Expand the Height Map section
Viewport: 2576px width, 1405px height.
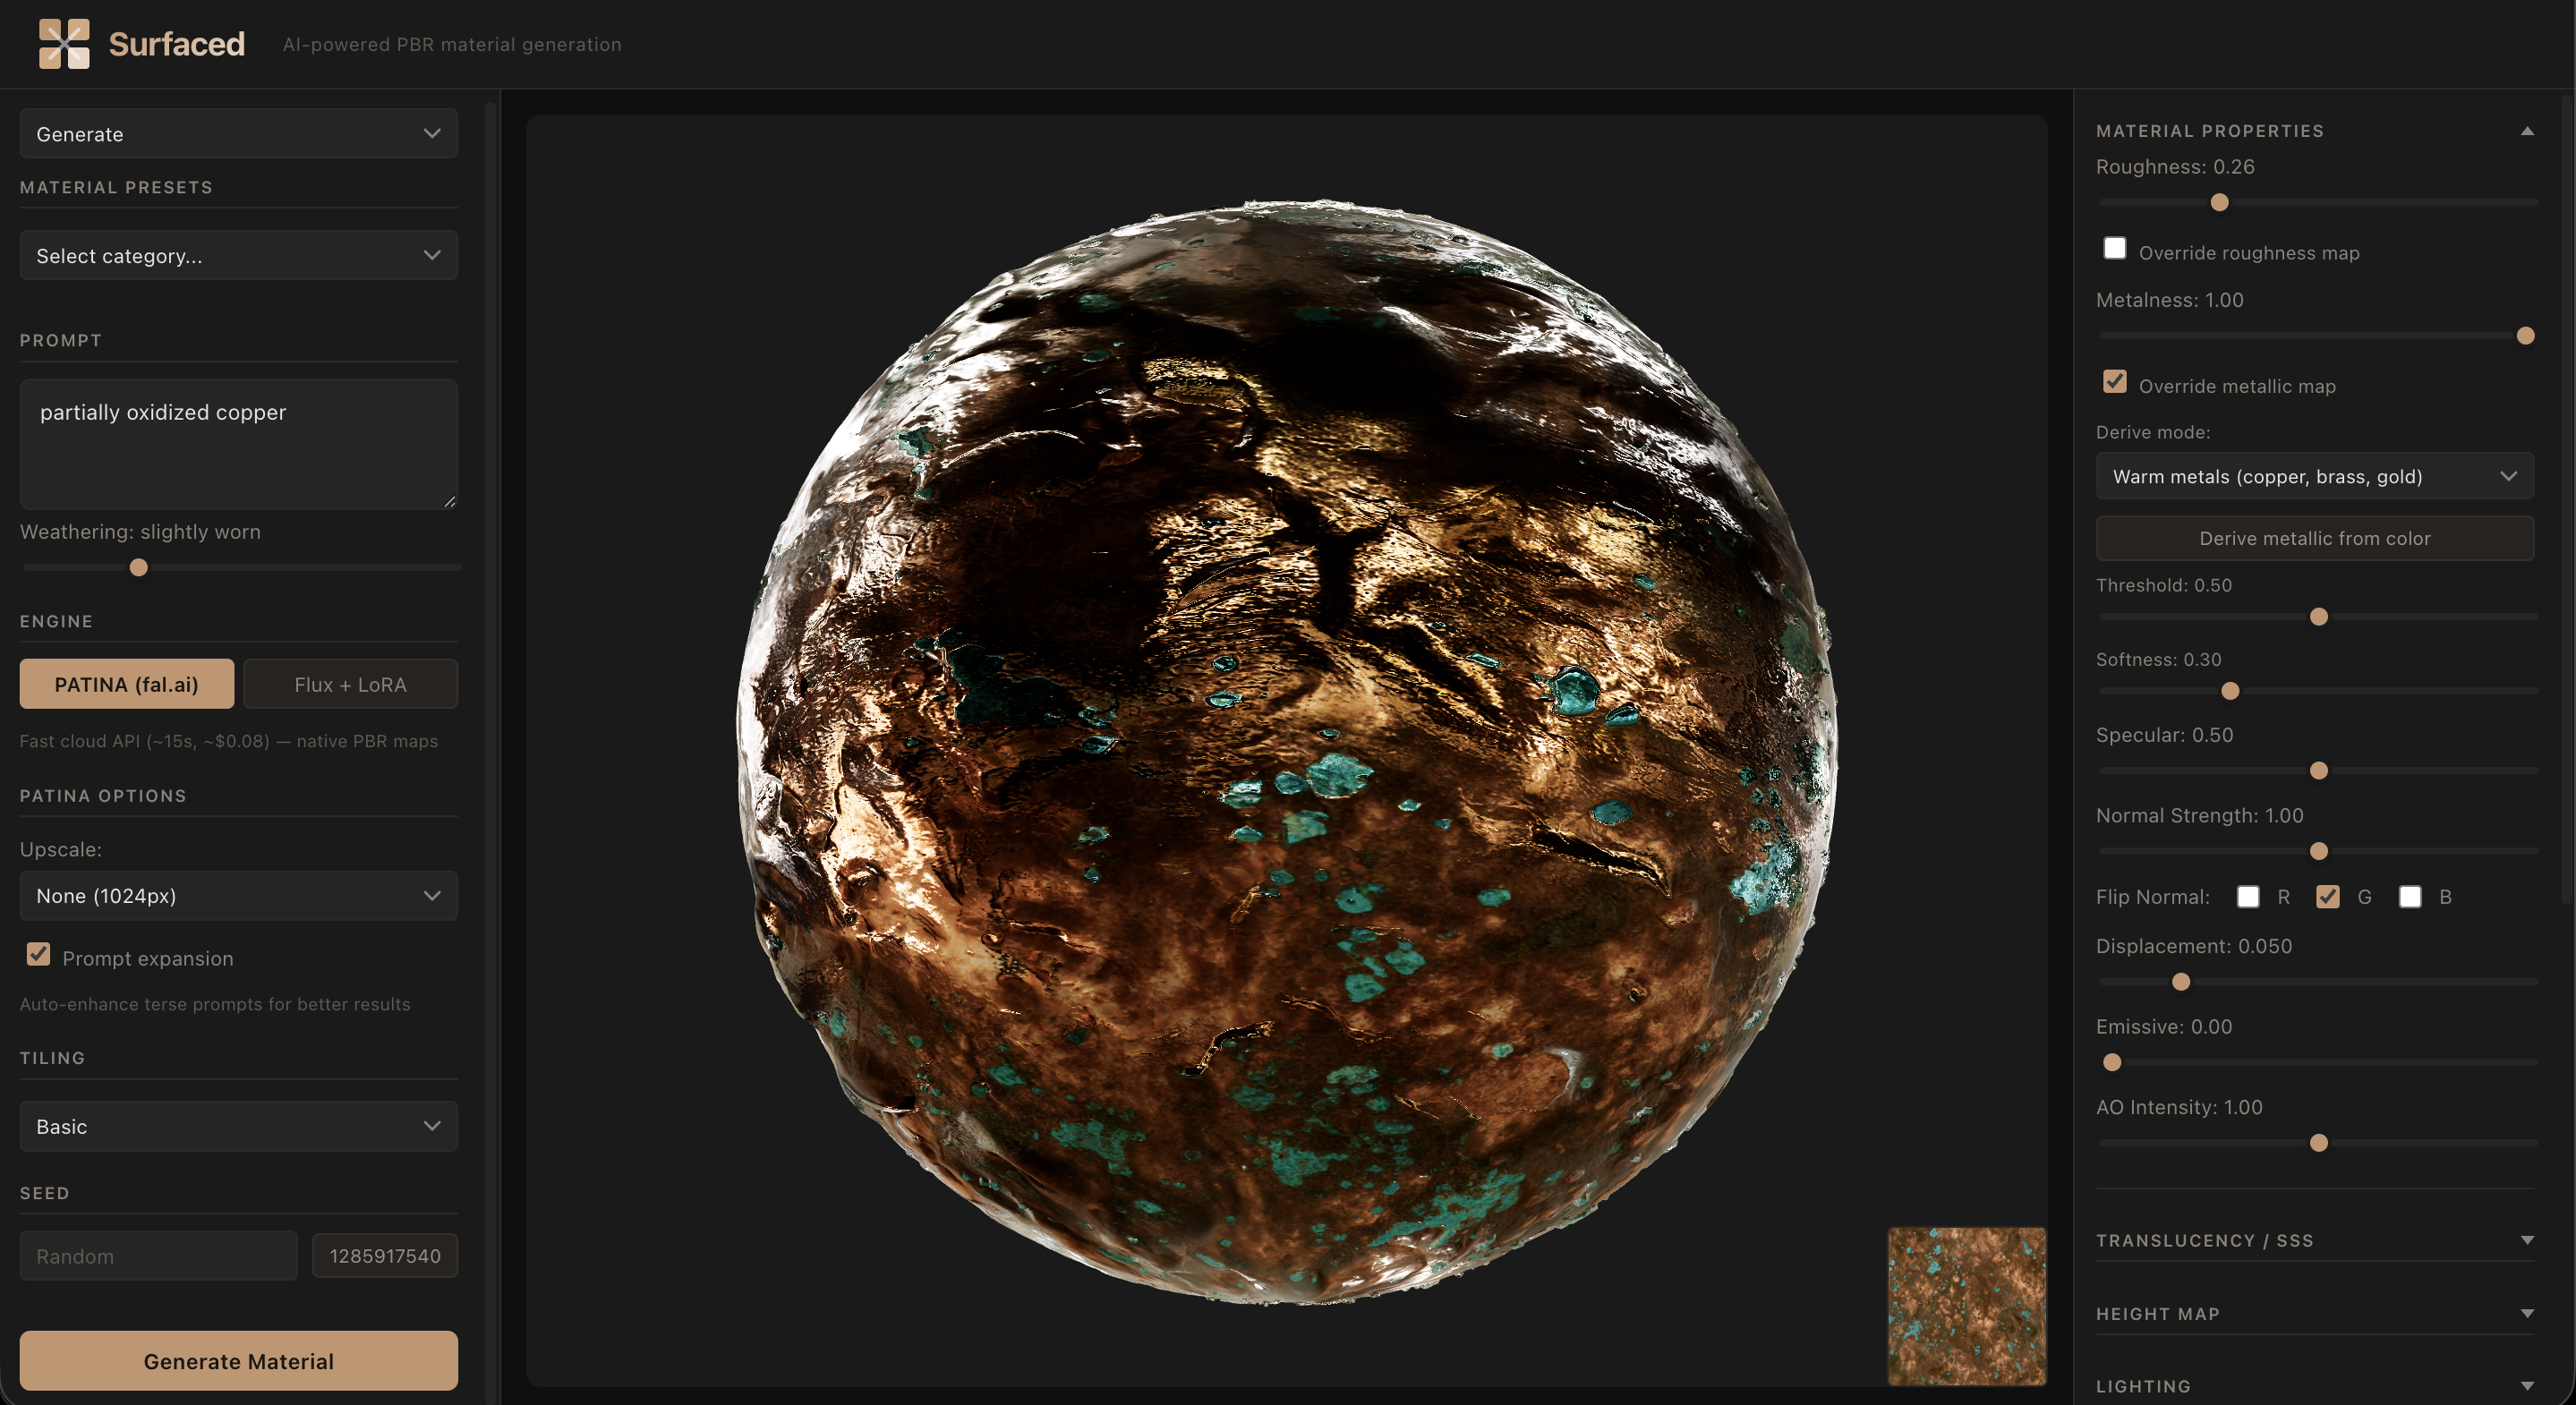tap(2526, 1313)
